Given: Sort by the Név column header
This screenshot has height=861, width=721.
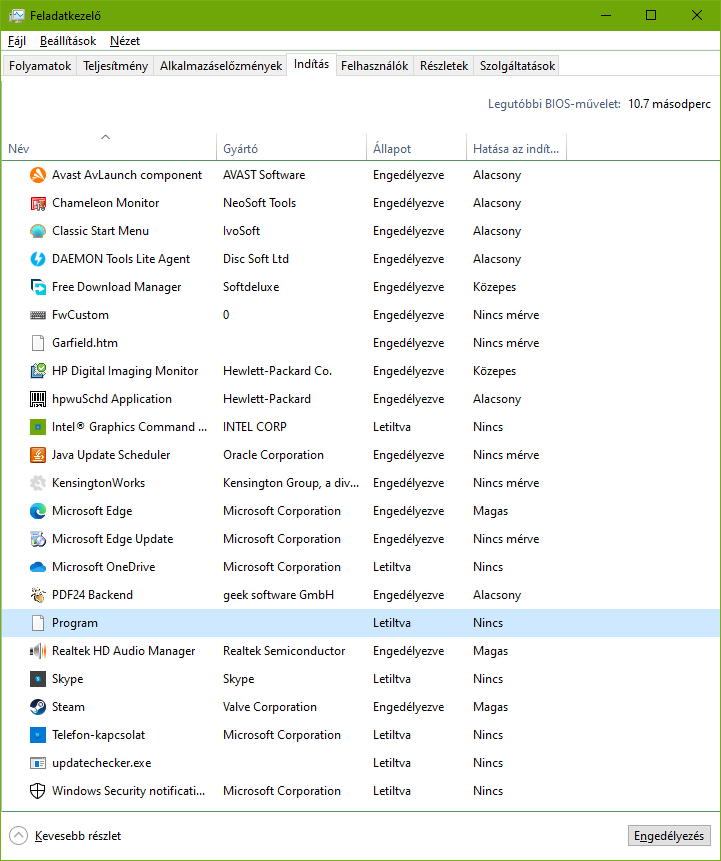Looking at the screenshot, I should [x=109, y=147].
